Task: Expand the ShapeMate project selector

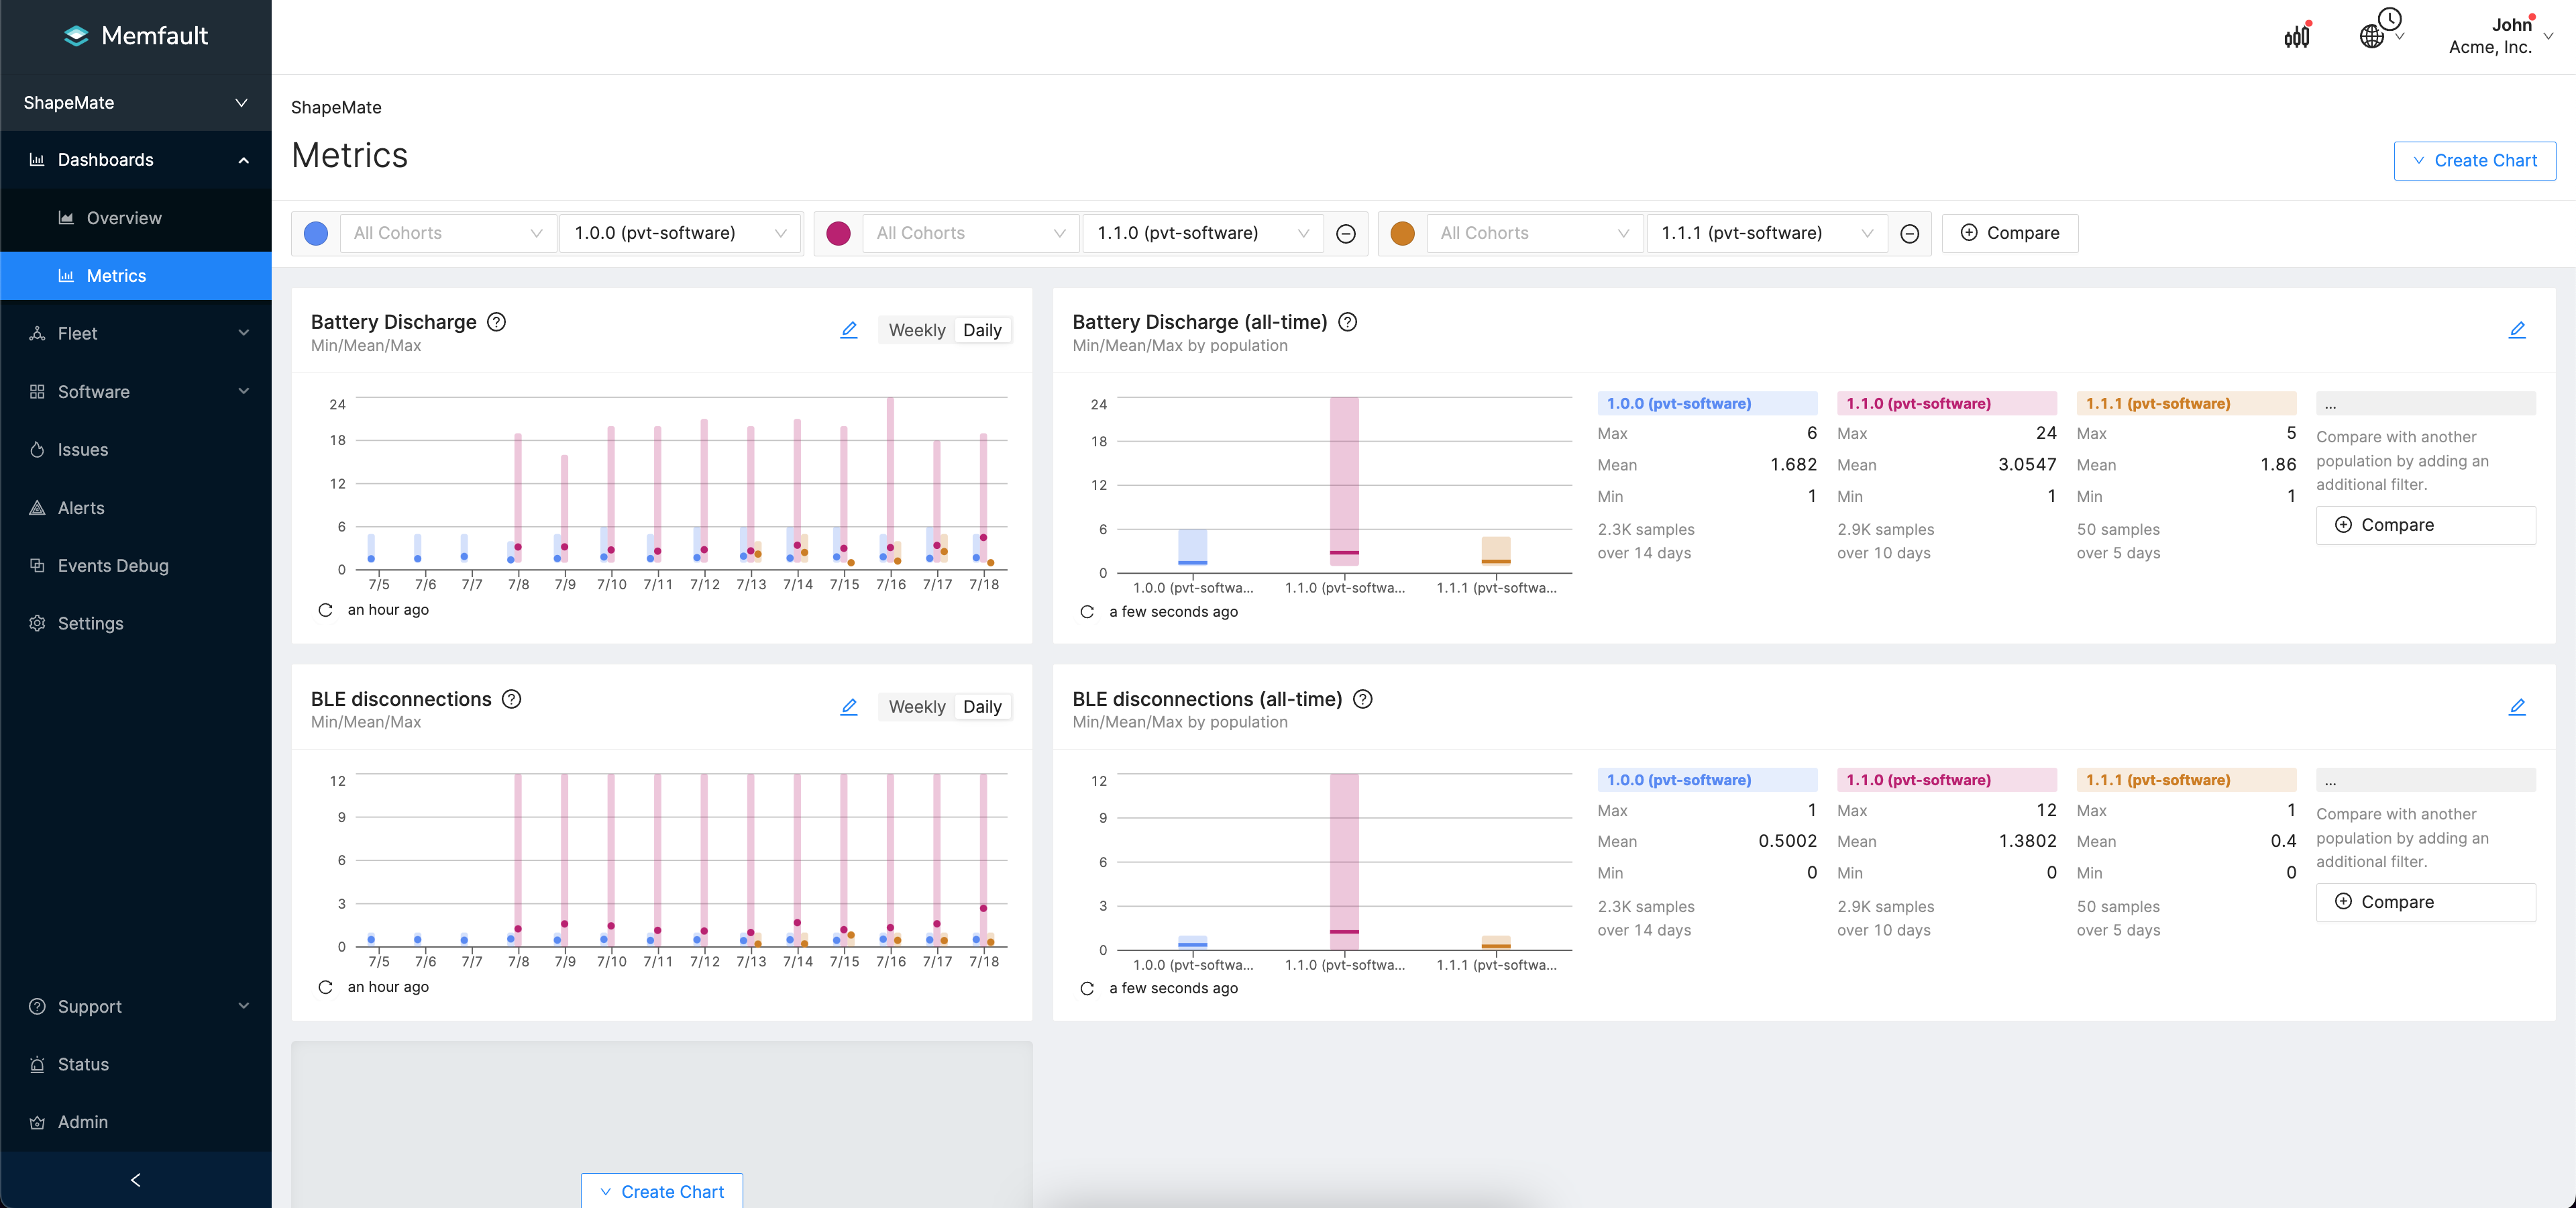Action: point(135,103)
